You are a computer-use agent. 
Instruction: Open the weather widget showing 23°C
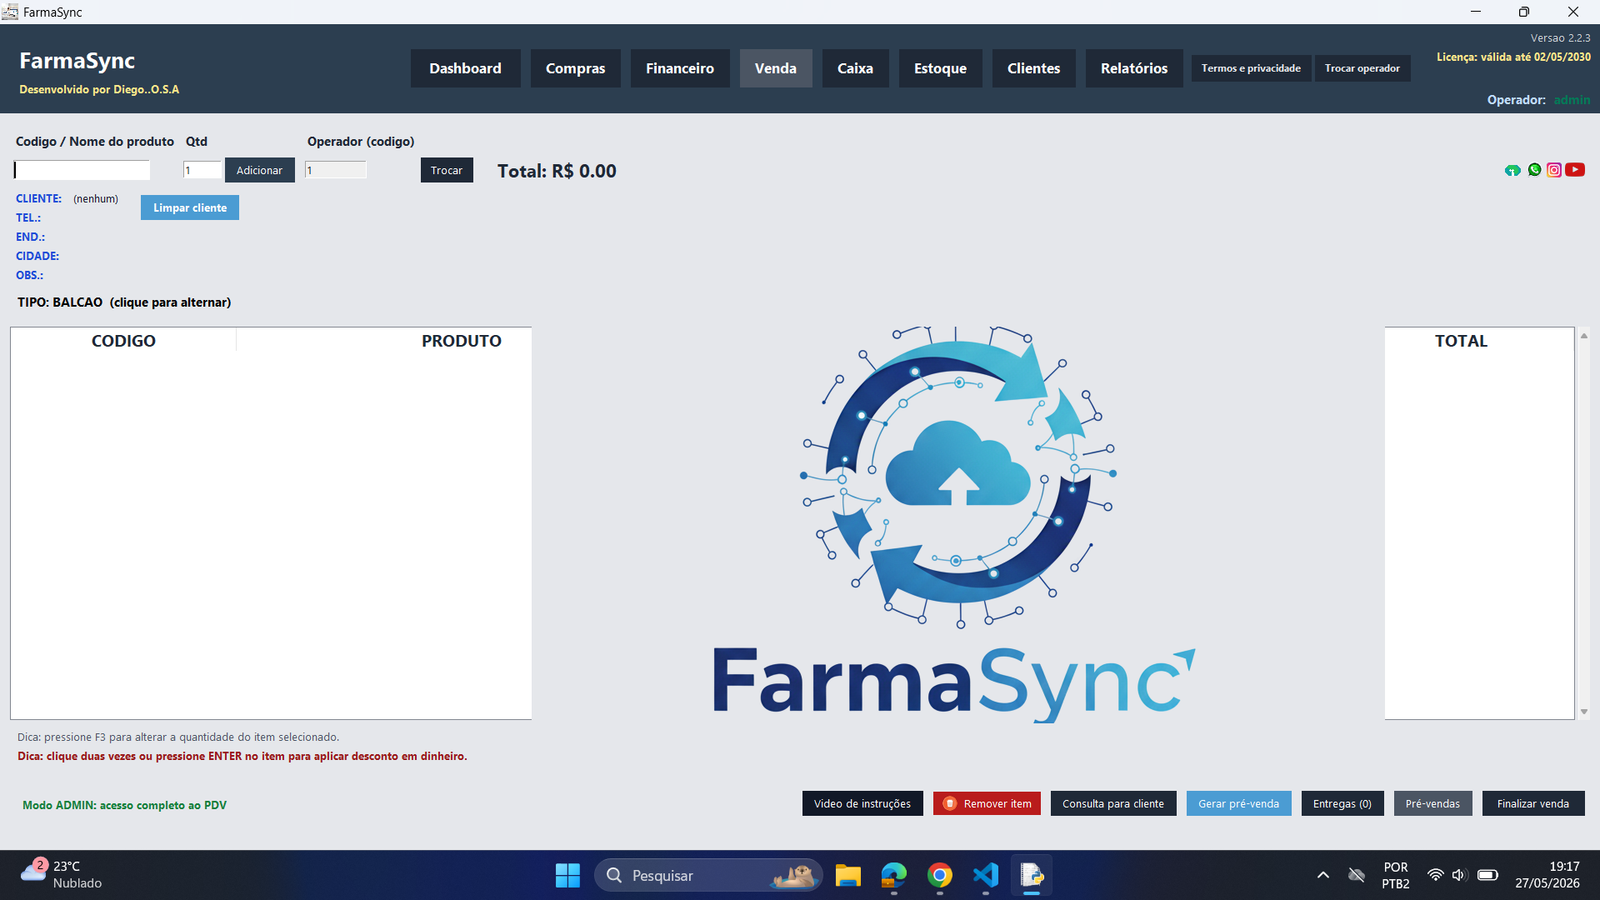coord(62,874)
